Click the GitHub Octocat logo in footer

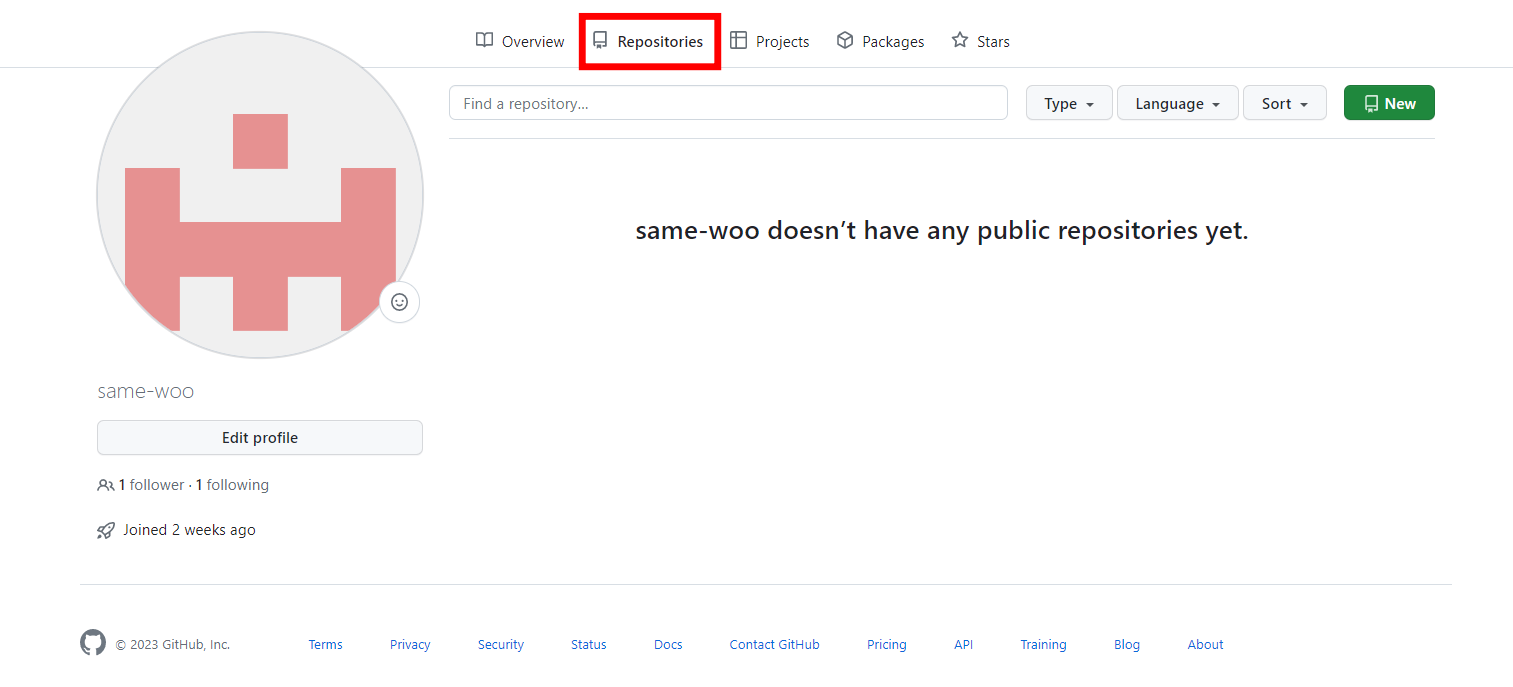point(93,643)
